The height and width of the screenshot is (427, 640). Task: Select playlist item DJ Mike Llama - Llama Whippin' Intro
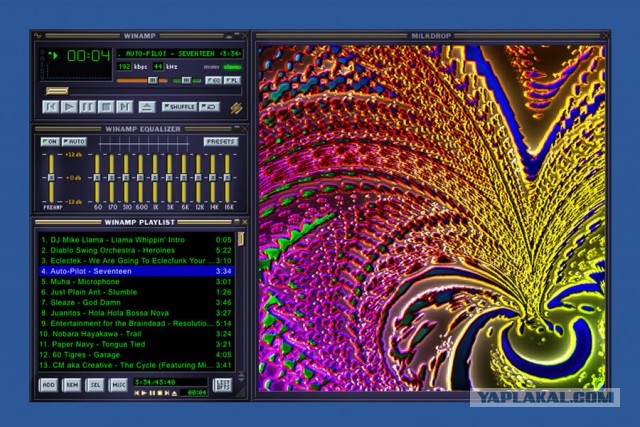click(136, 240)
